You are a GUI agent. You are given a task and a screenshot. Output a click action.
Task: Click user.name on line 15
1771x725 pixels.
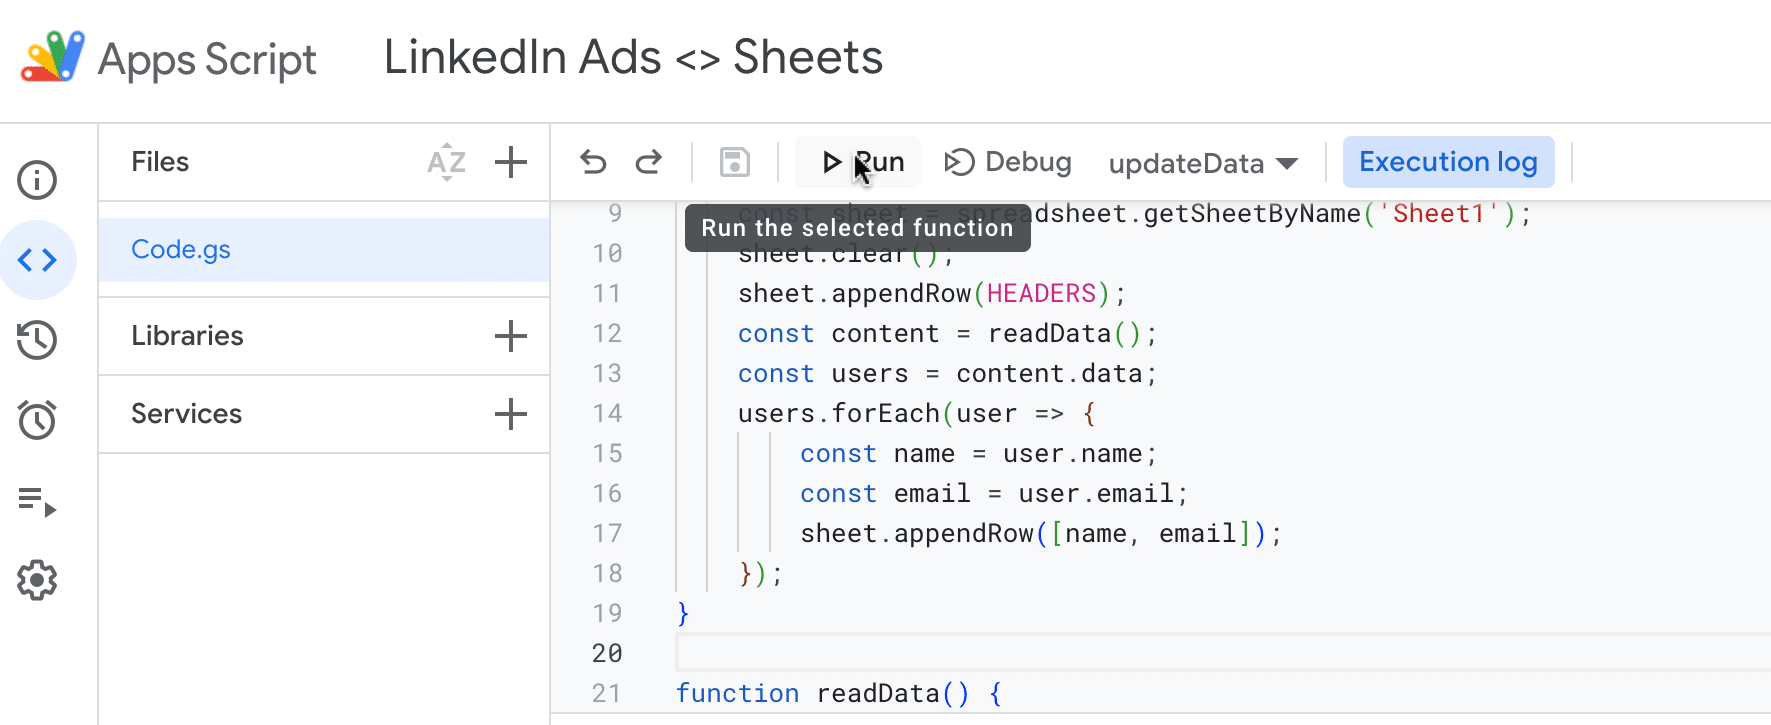(1072, 453)
